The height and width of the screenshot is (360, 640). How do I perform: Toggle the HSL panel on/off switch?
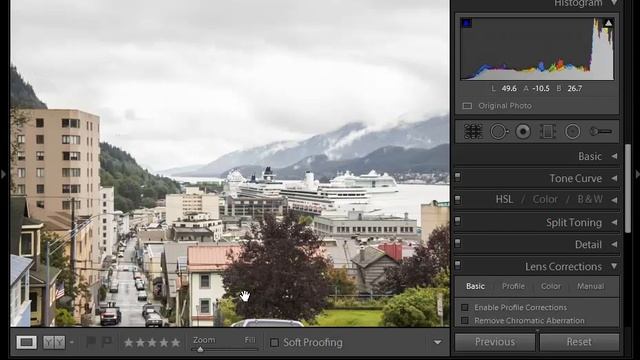(x=458, y=199)
